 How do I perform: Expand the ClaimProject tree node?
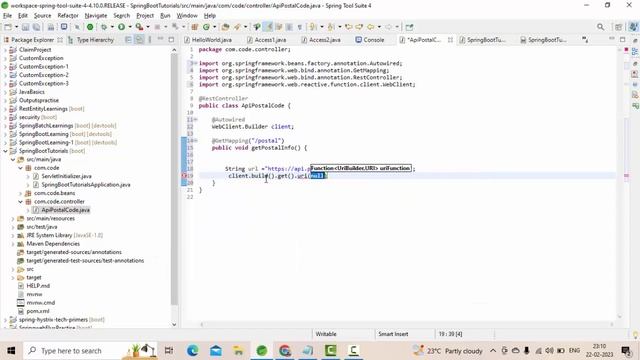pyautogui.click(x=5, y=50)
